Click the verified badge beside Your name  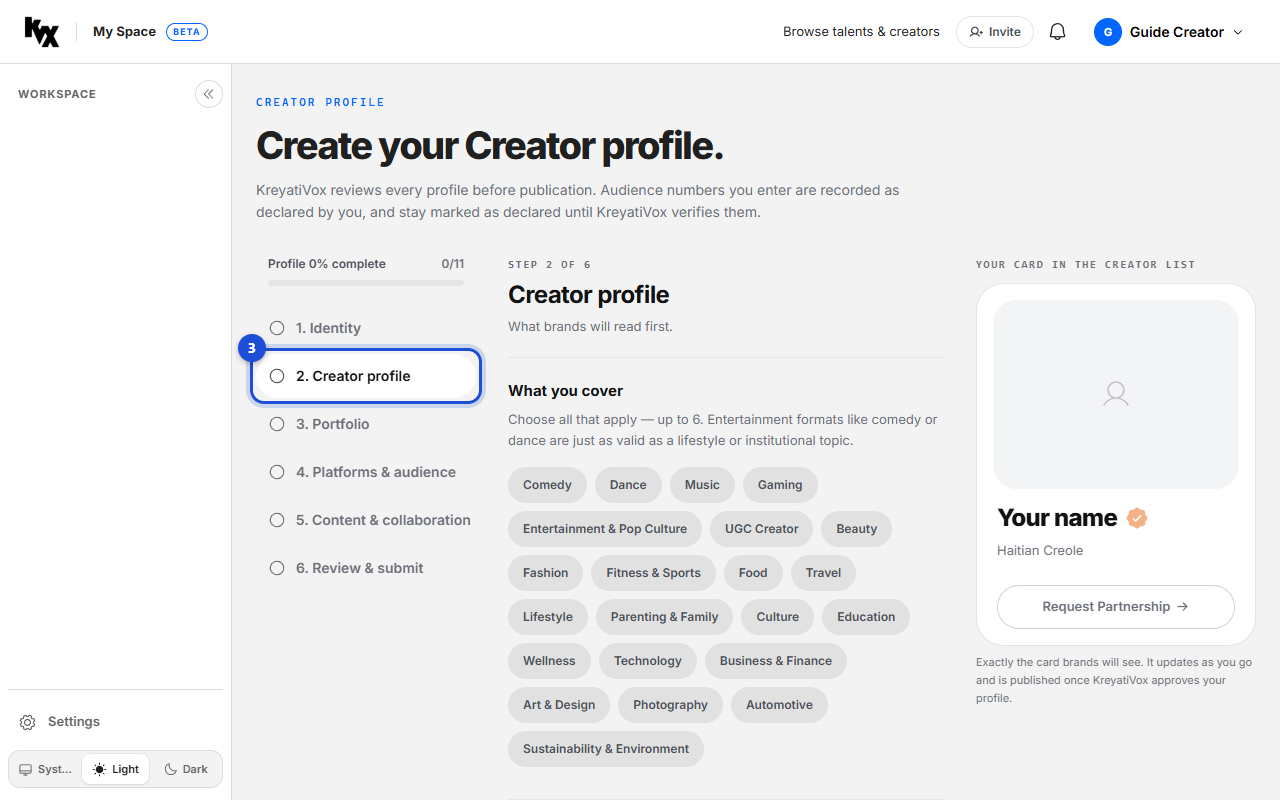pos(1137,518)
